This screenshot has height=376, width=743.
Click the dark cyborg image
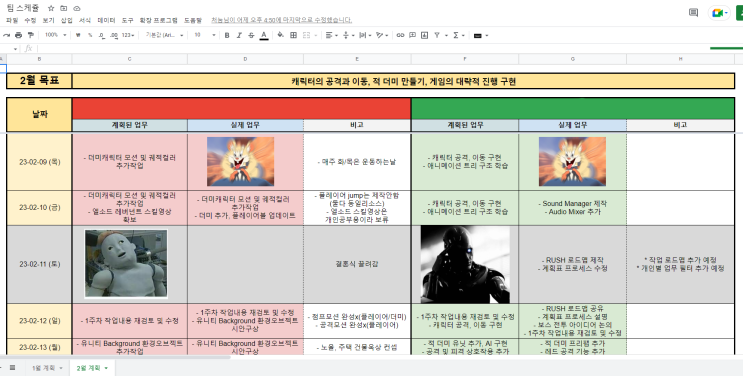click(x=465, y=265)
